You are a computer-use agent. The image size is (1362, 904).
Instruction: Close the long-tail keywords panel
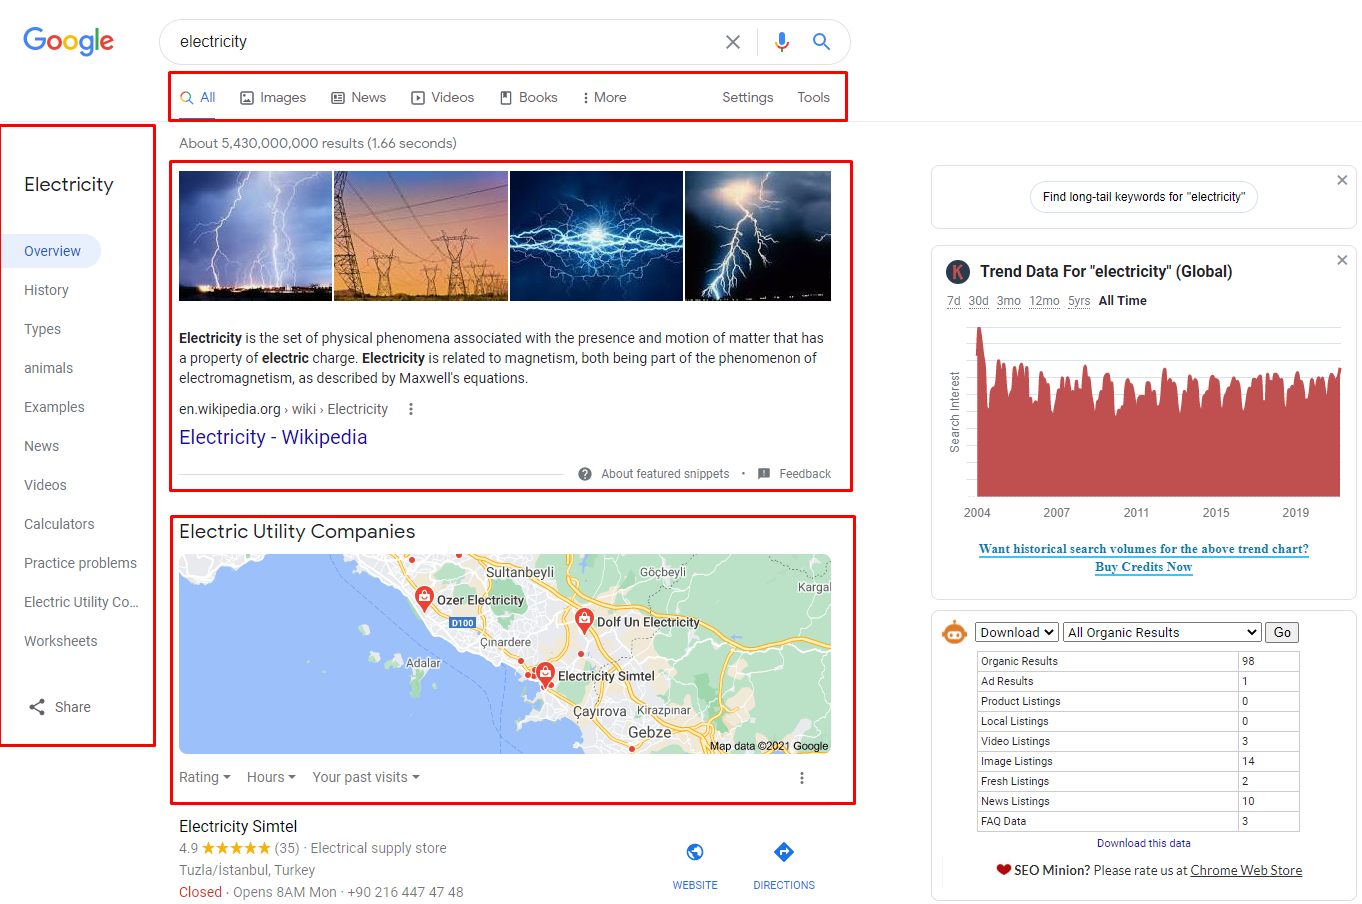coord(1342,180)
